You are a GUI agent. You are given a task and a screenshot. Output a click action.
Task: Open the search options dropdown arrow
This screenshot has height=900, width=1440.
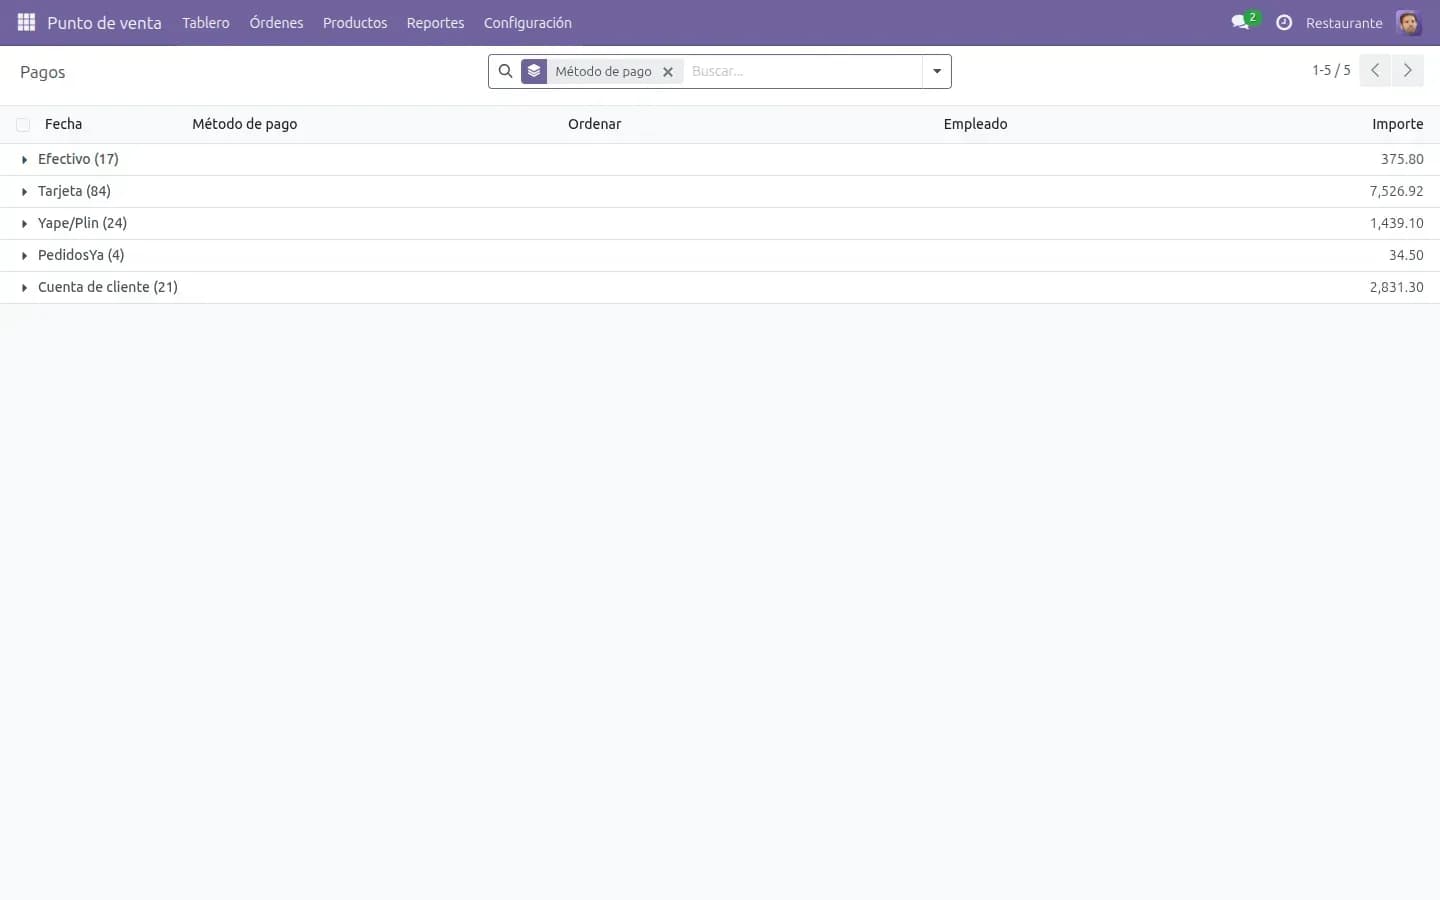[x=937, y=71]
